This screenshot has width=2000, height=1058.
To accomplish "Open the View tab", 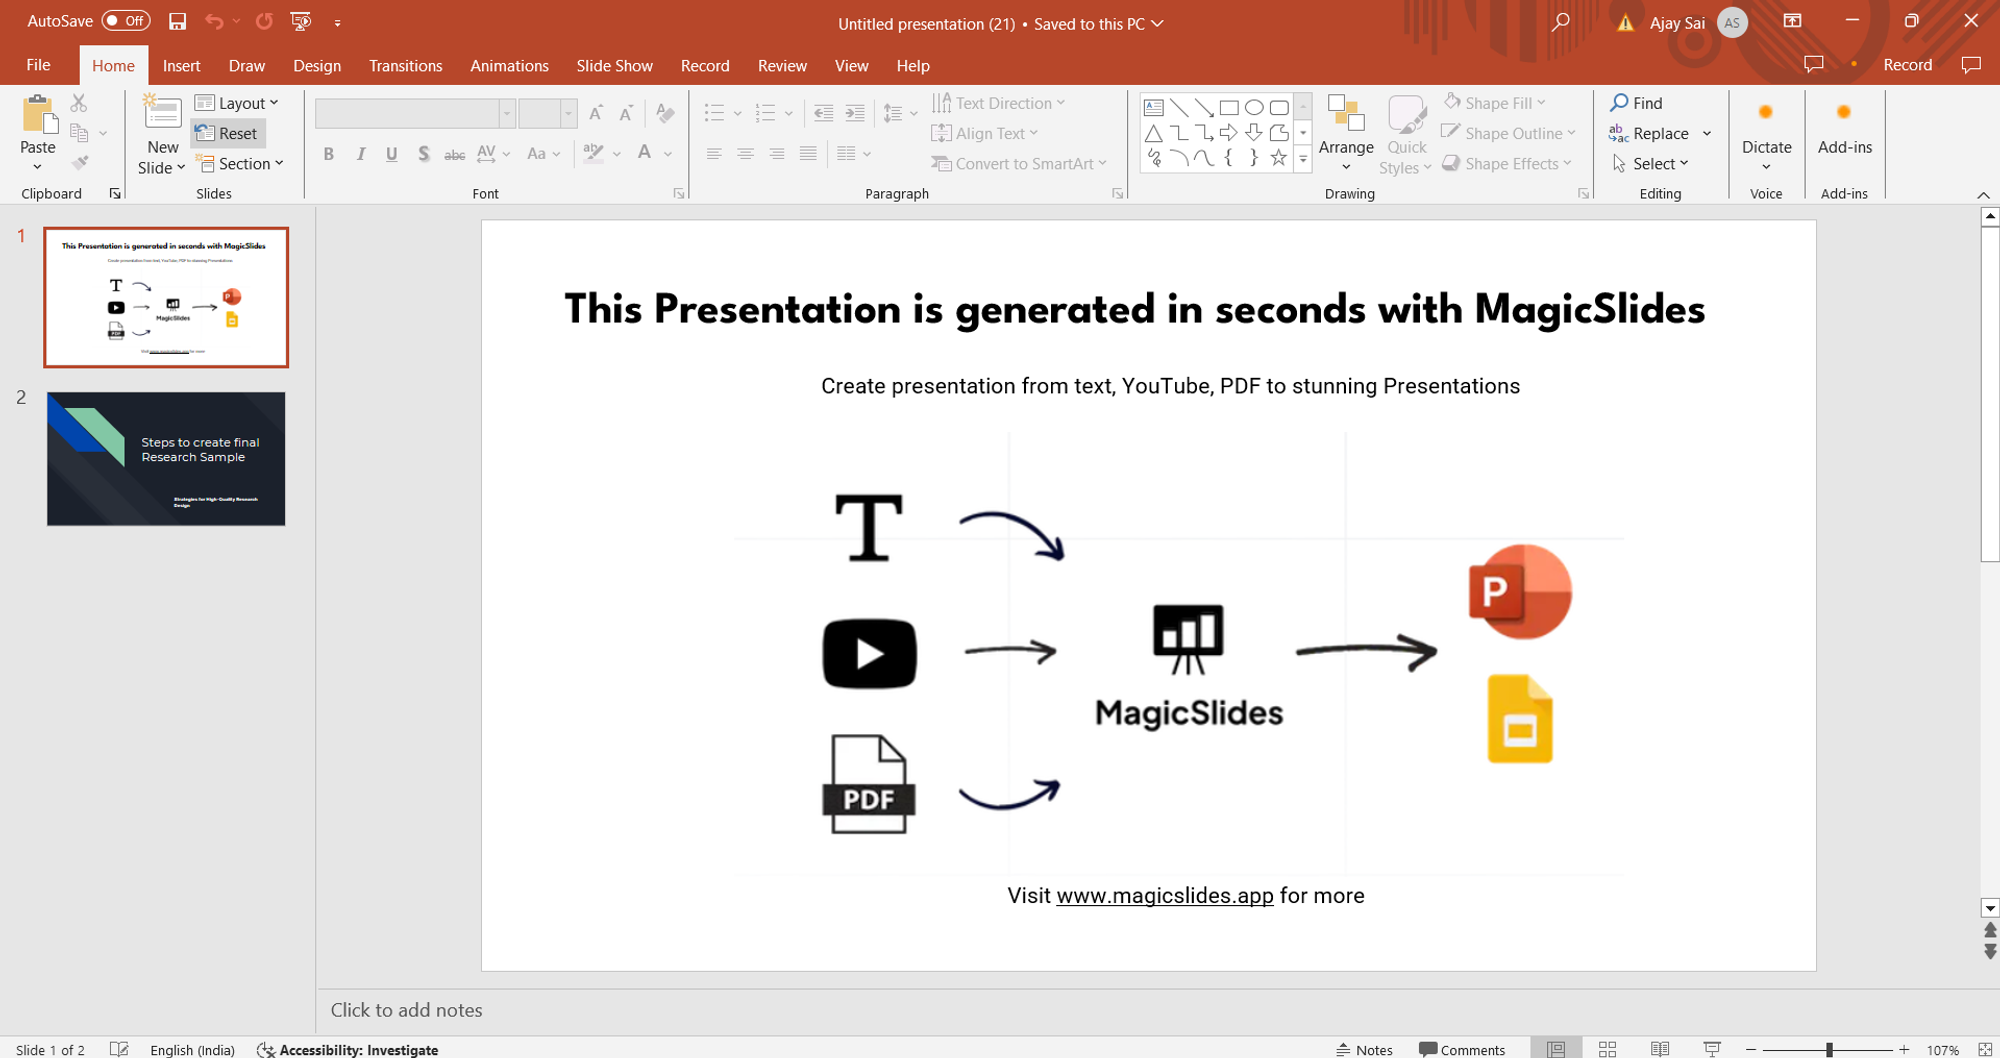I will click(851, 65).
